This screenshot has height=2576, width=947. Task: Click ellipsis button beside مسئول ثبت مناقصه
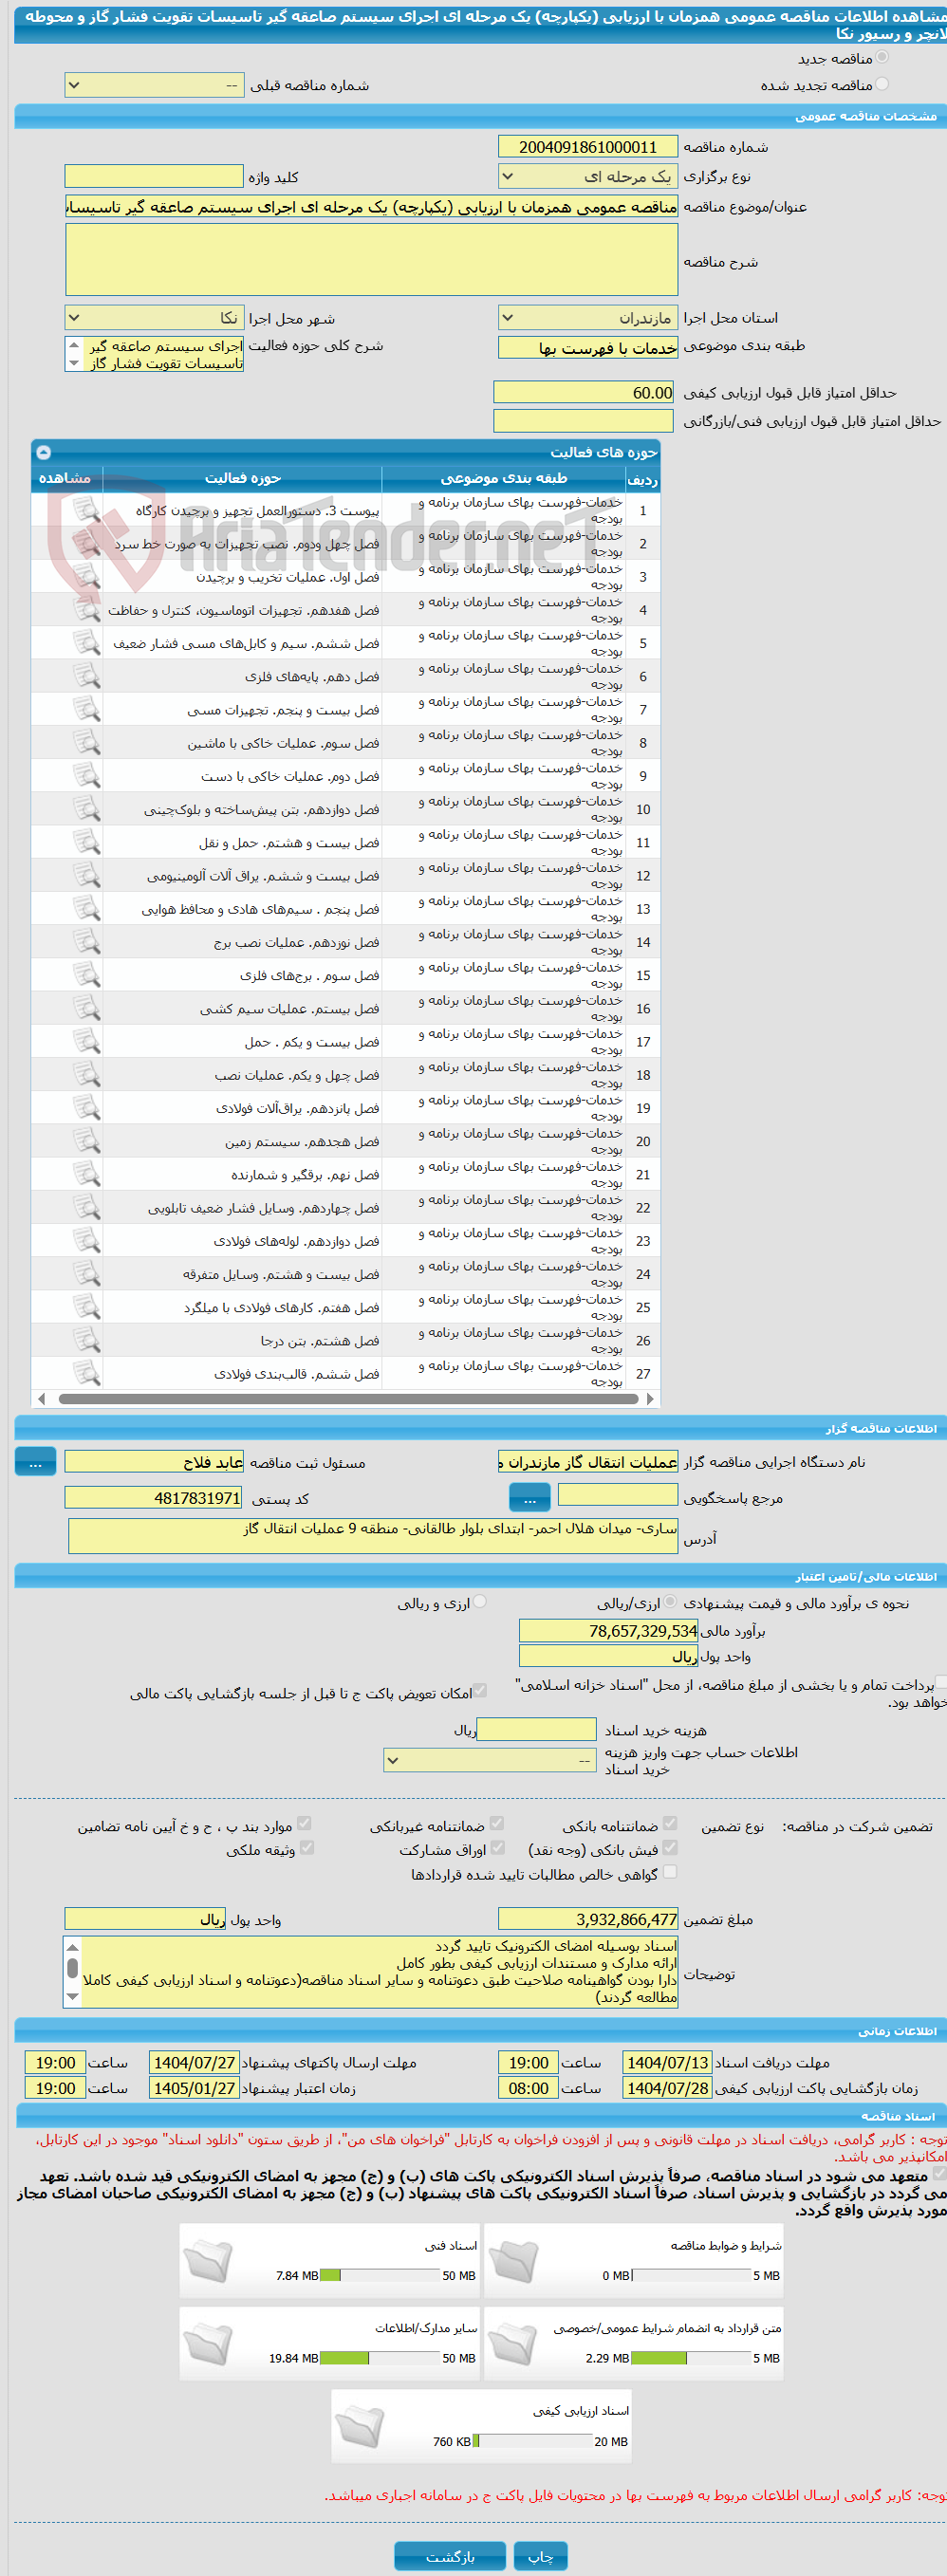(35, 1462)
